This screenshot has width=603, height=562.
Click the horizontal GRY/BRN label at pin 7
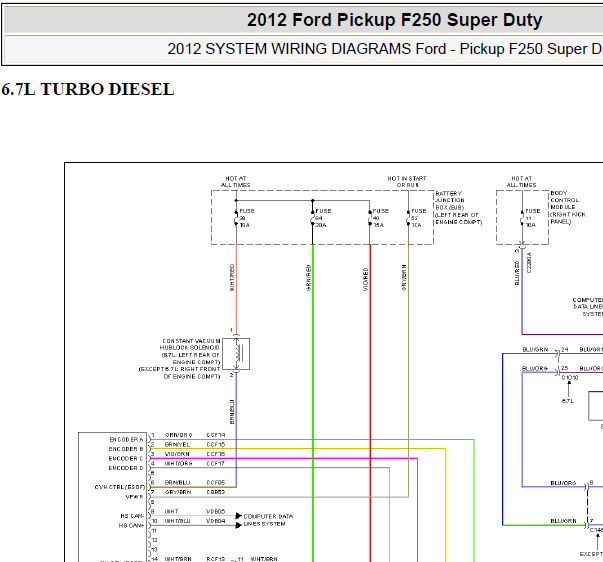tap(178, 492)
